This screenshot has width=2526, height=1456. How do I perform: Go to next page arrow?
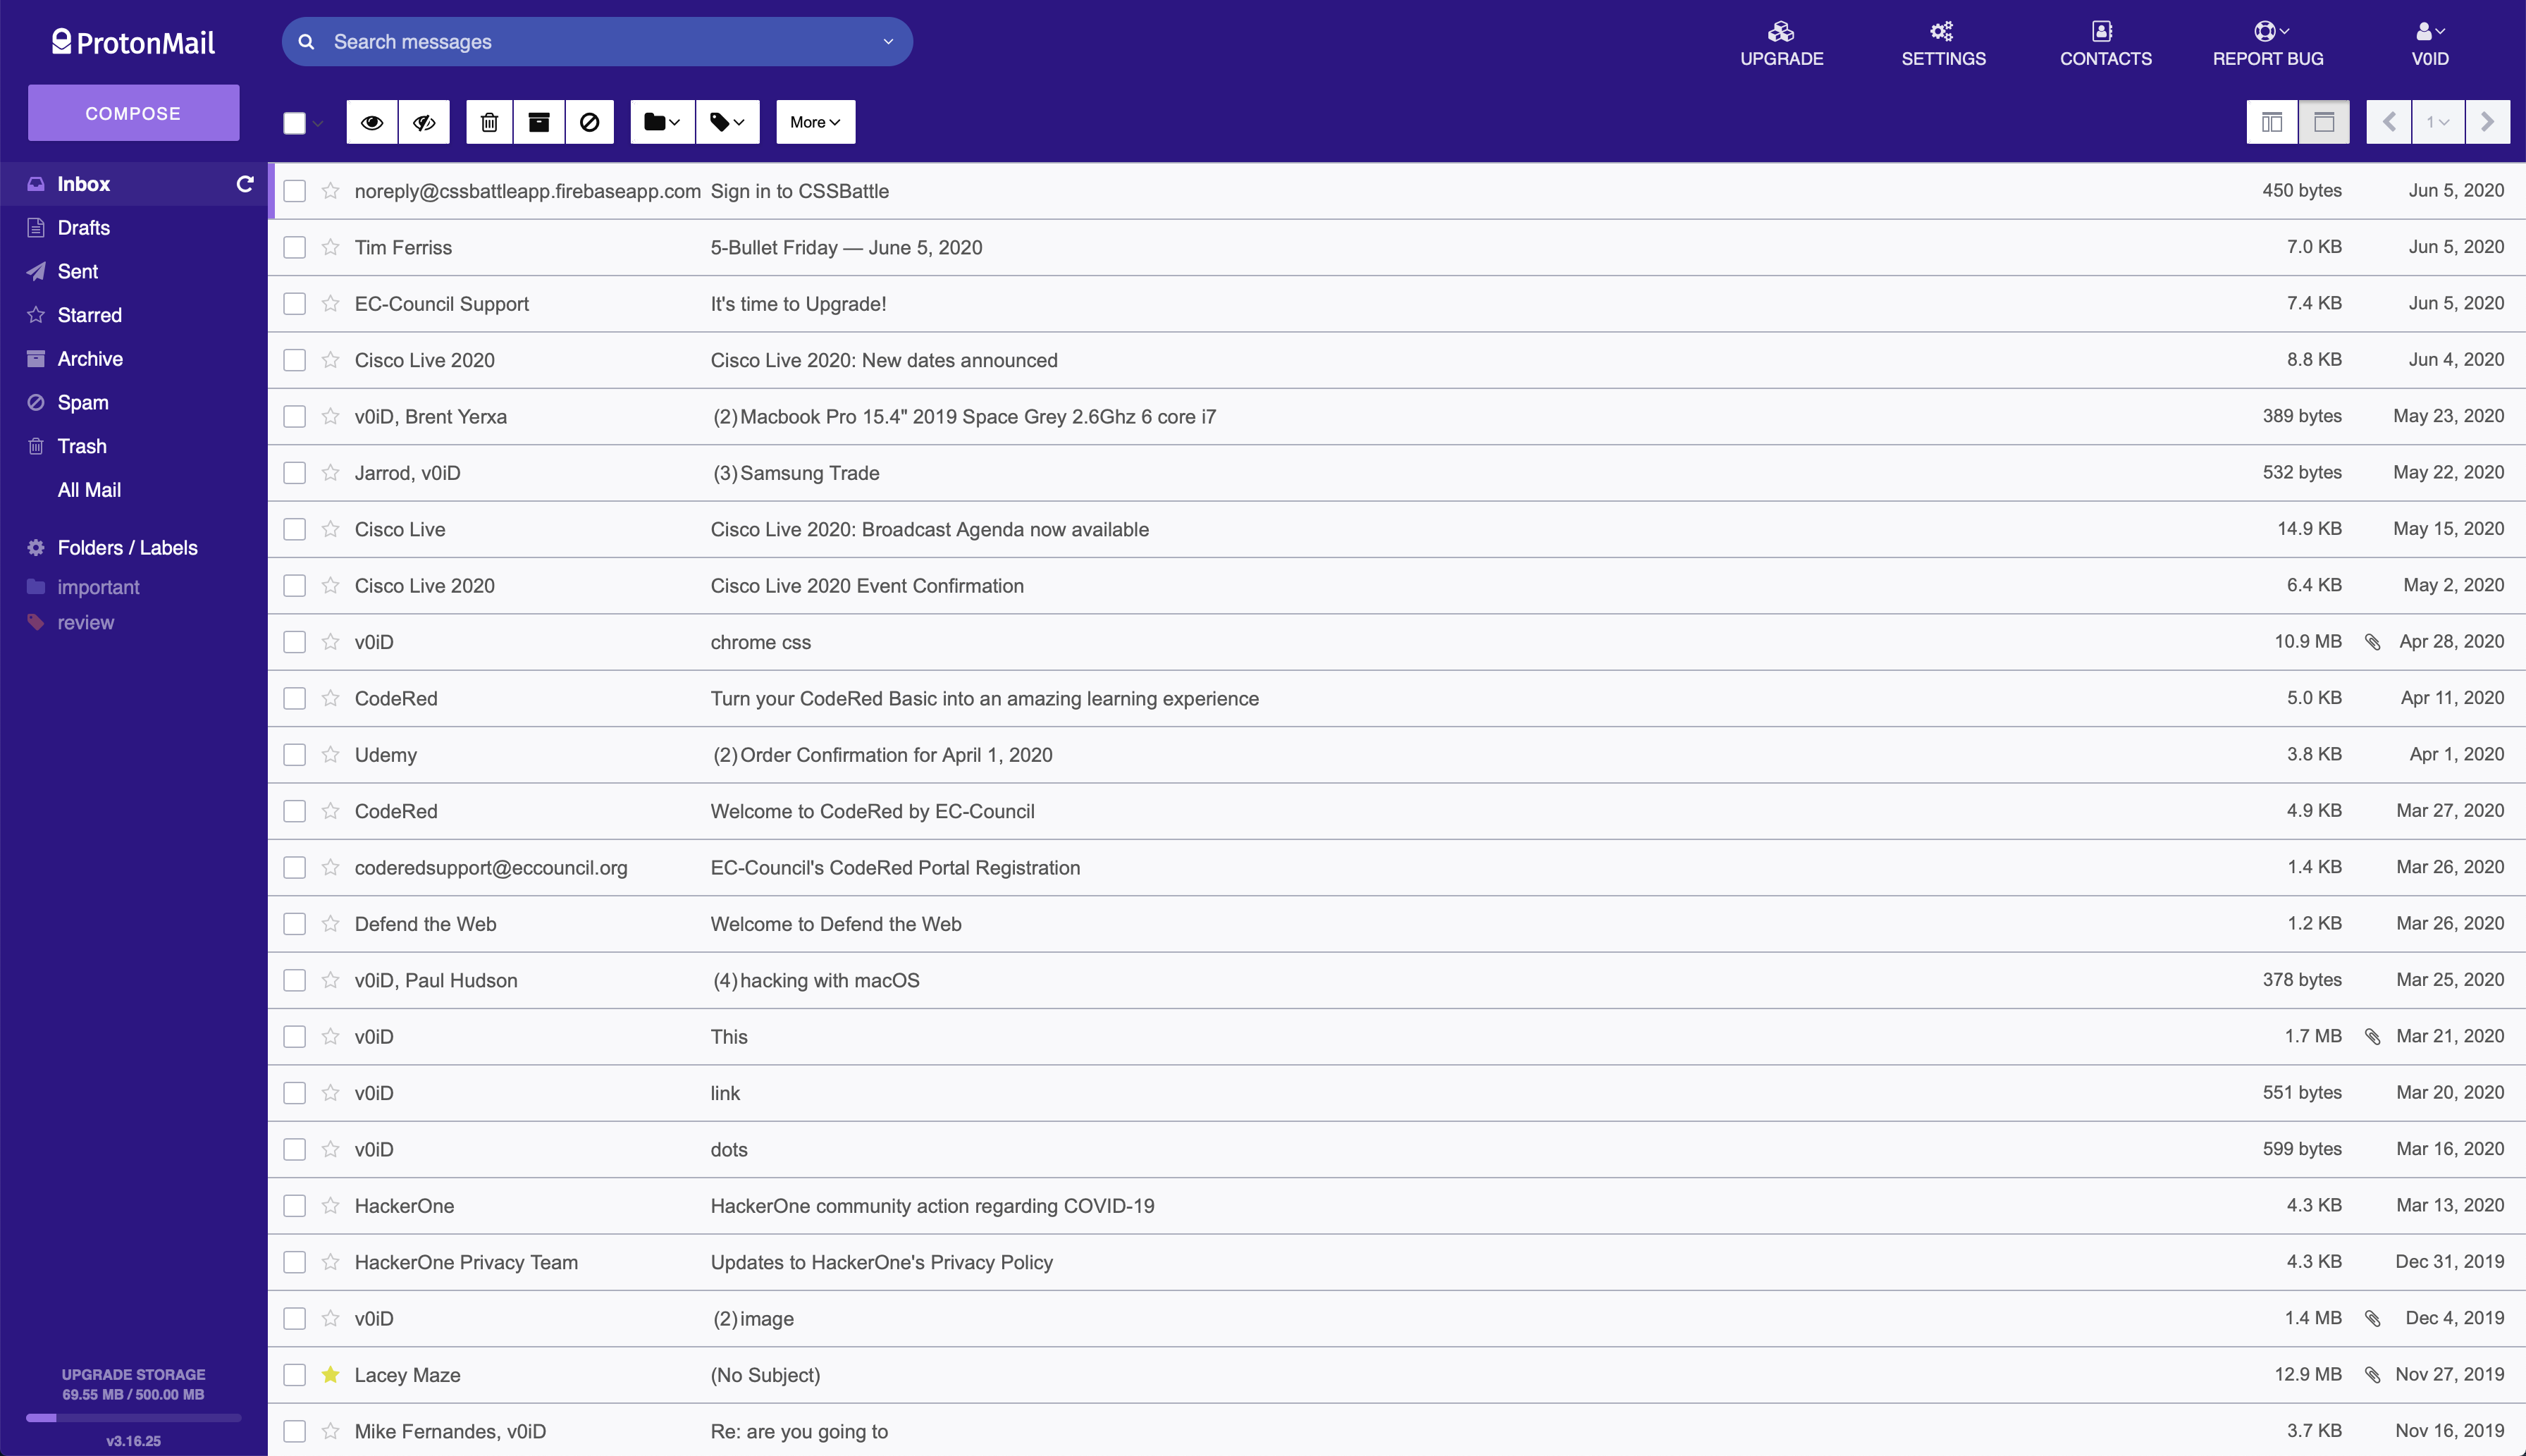pos(2487,122)
